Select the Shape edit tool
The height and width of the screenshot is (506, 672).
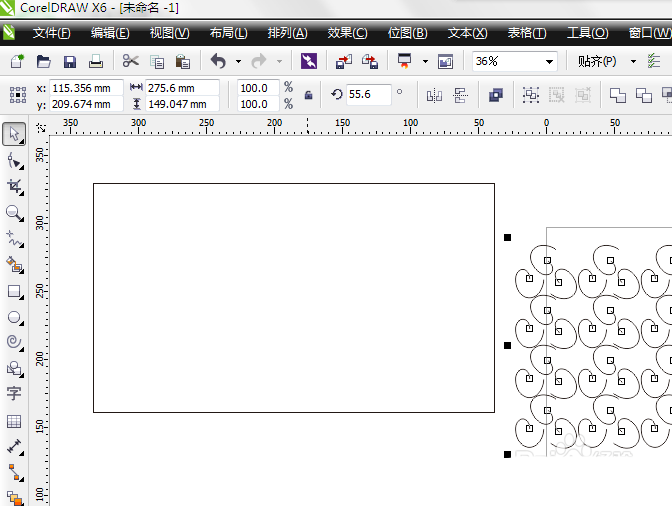15,162
